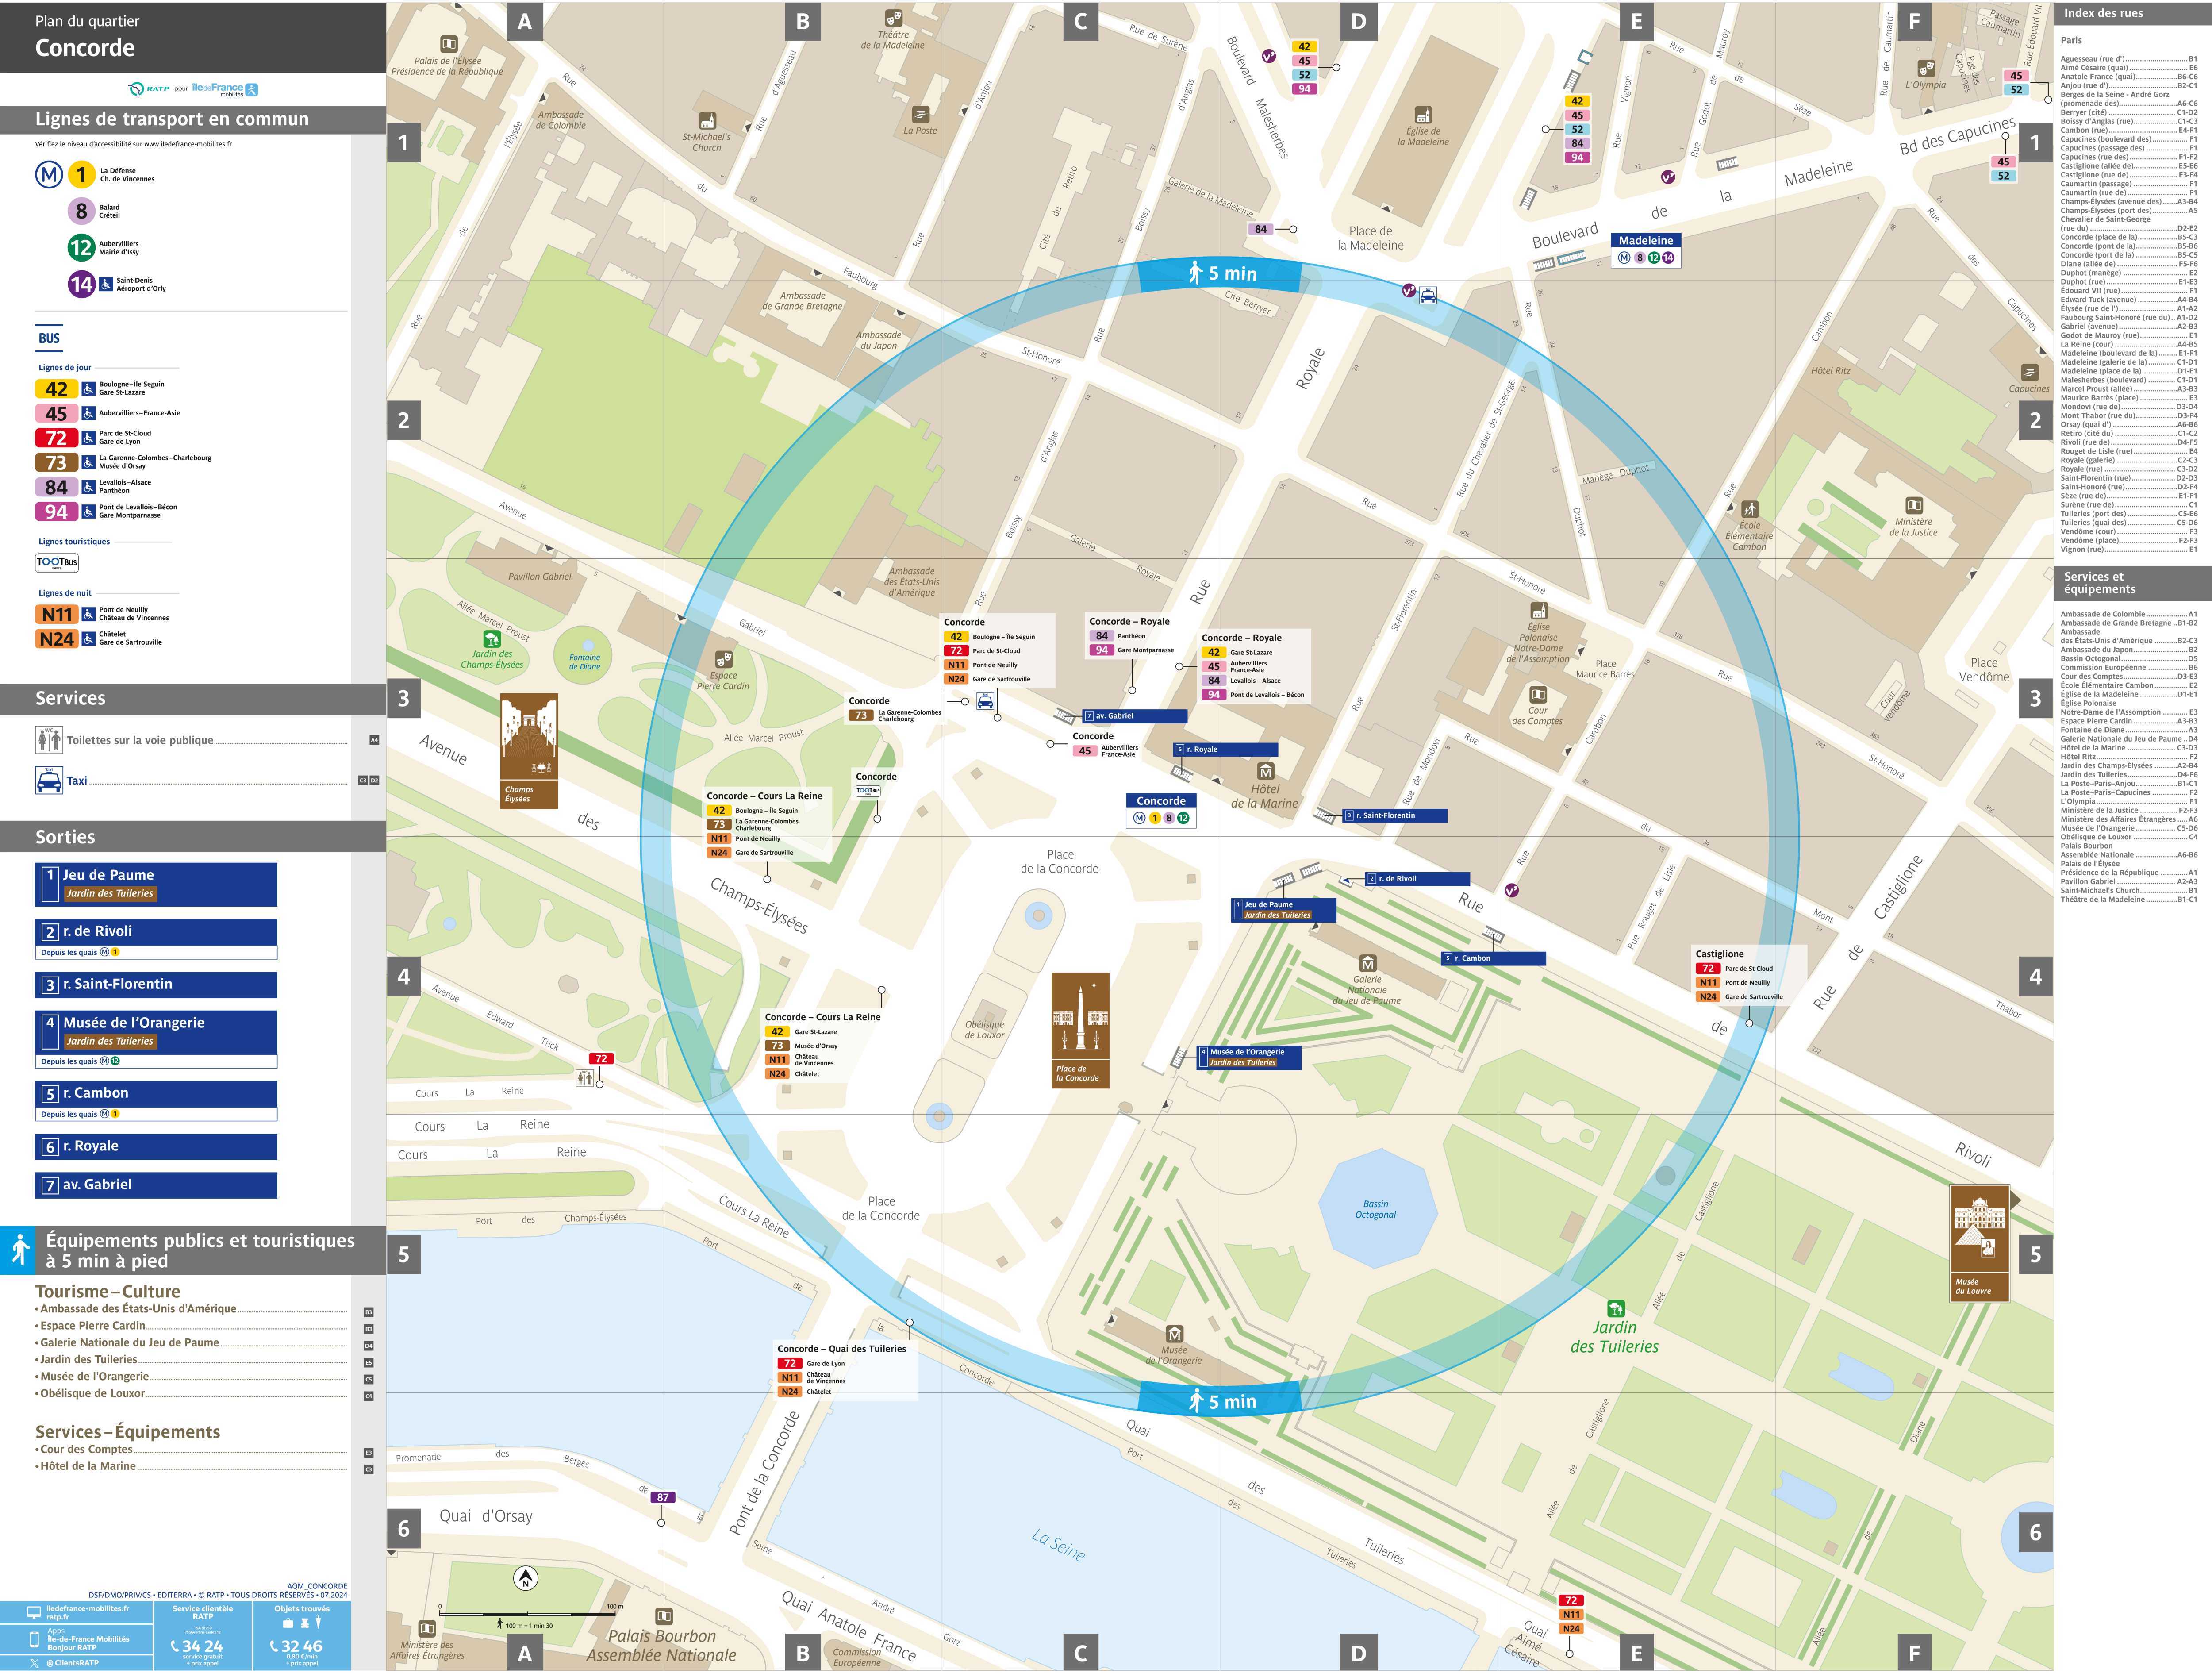Click the Concorde metro station label on map
Viewport: 2212px width, 1673px height.
point(1161,801)
